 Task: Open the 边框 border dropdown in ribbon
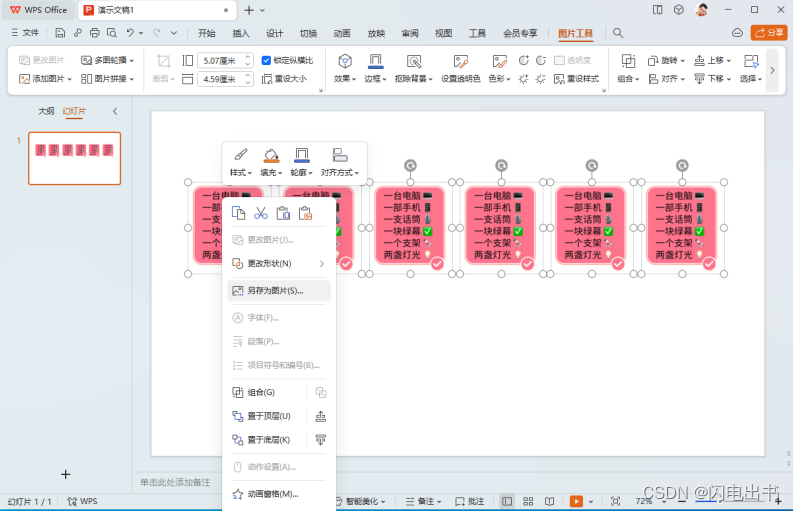(375, 68)
